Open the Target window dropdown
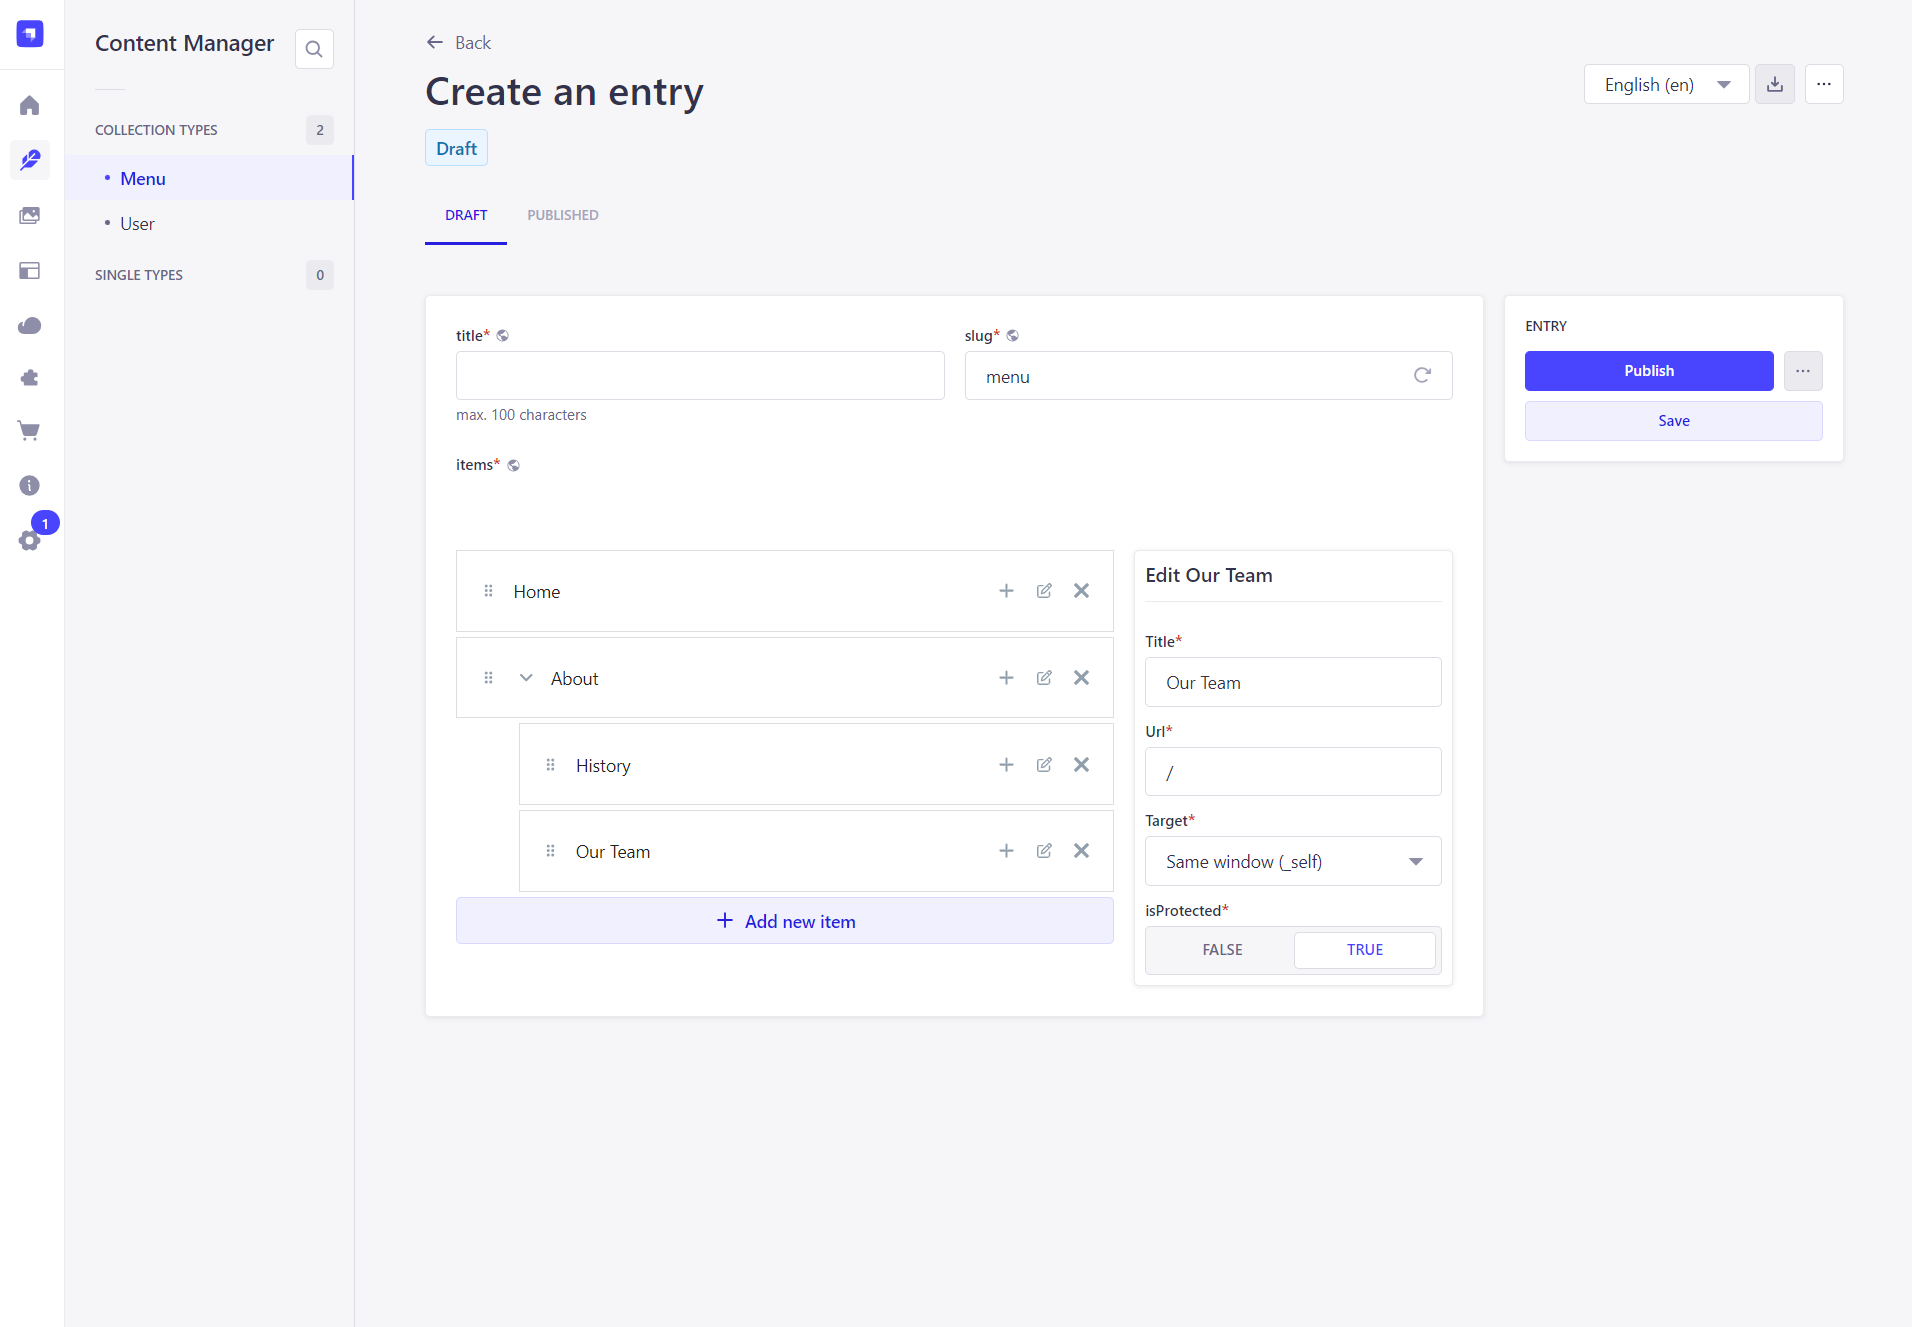 pos(1292,862)
